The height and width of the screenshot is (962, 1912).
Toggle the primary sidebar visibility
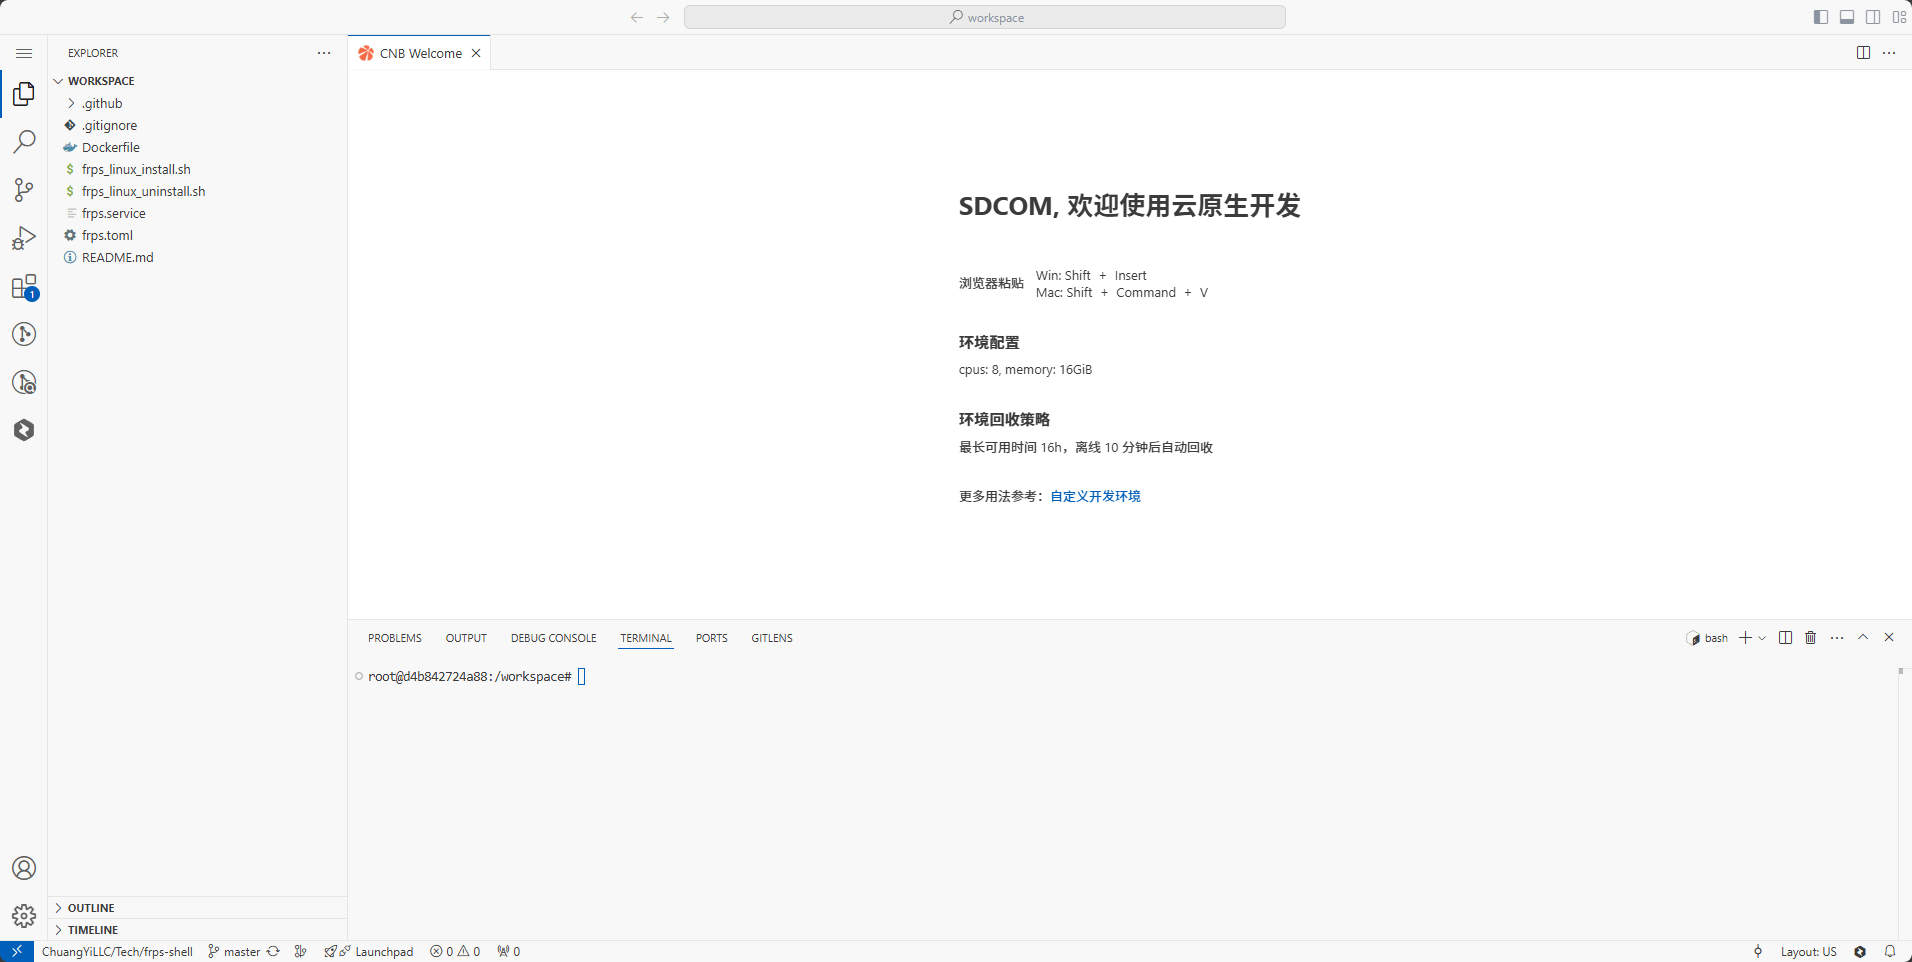click(x=1819, y=16)
